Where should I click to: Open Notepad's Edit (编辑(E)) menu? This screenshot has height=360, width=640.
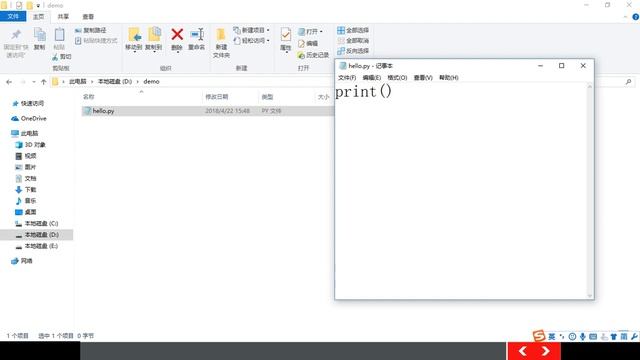(371, 78)
